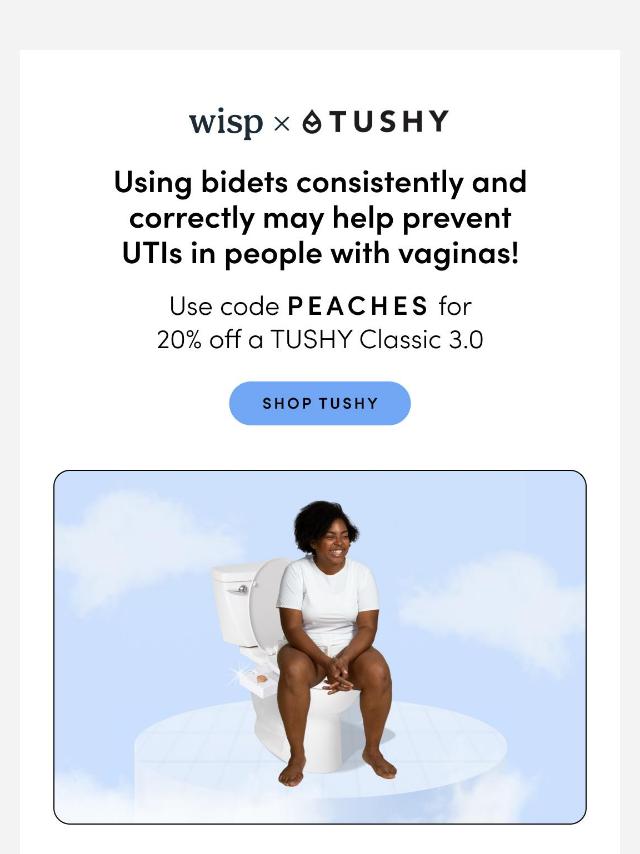Click the 'Use code' text line

pyautogui.click(x=320, y=306)
